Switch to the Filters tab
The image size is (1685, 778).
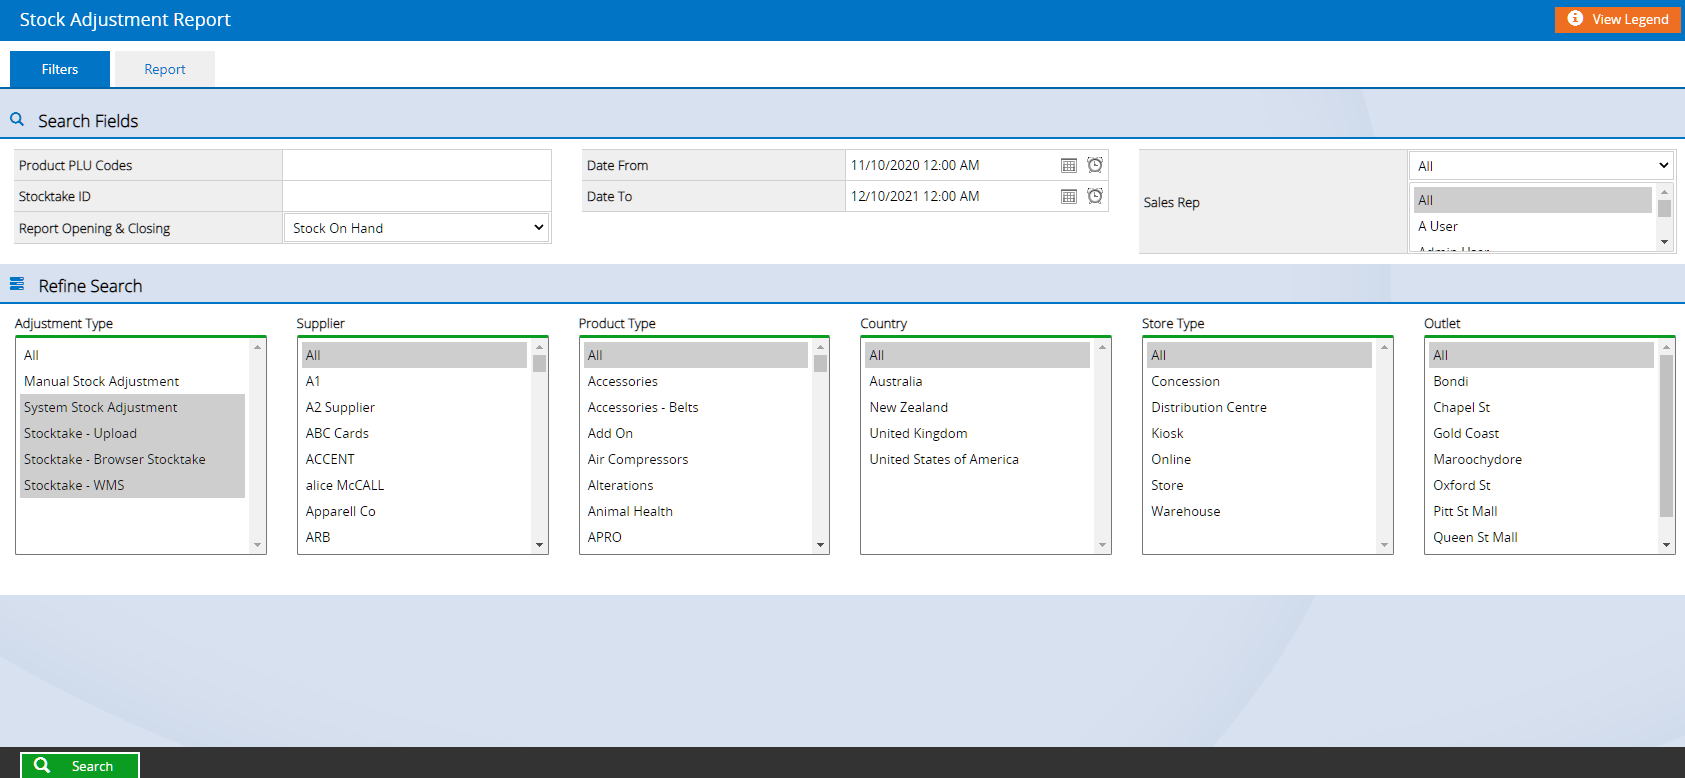click(x=60, y=69)
